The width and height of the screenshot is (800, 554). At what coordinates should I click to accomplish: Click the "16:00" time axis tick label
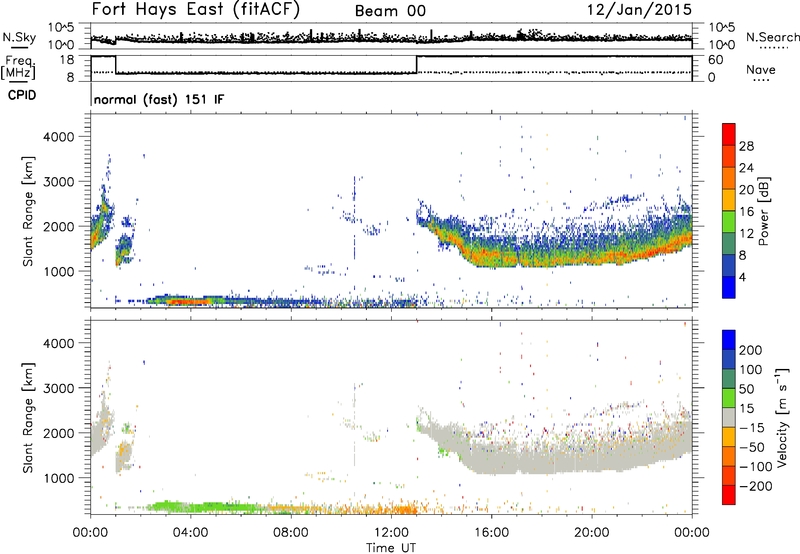click(491, 533)
